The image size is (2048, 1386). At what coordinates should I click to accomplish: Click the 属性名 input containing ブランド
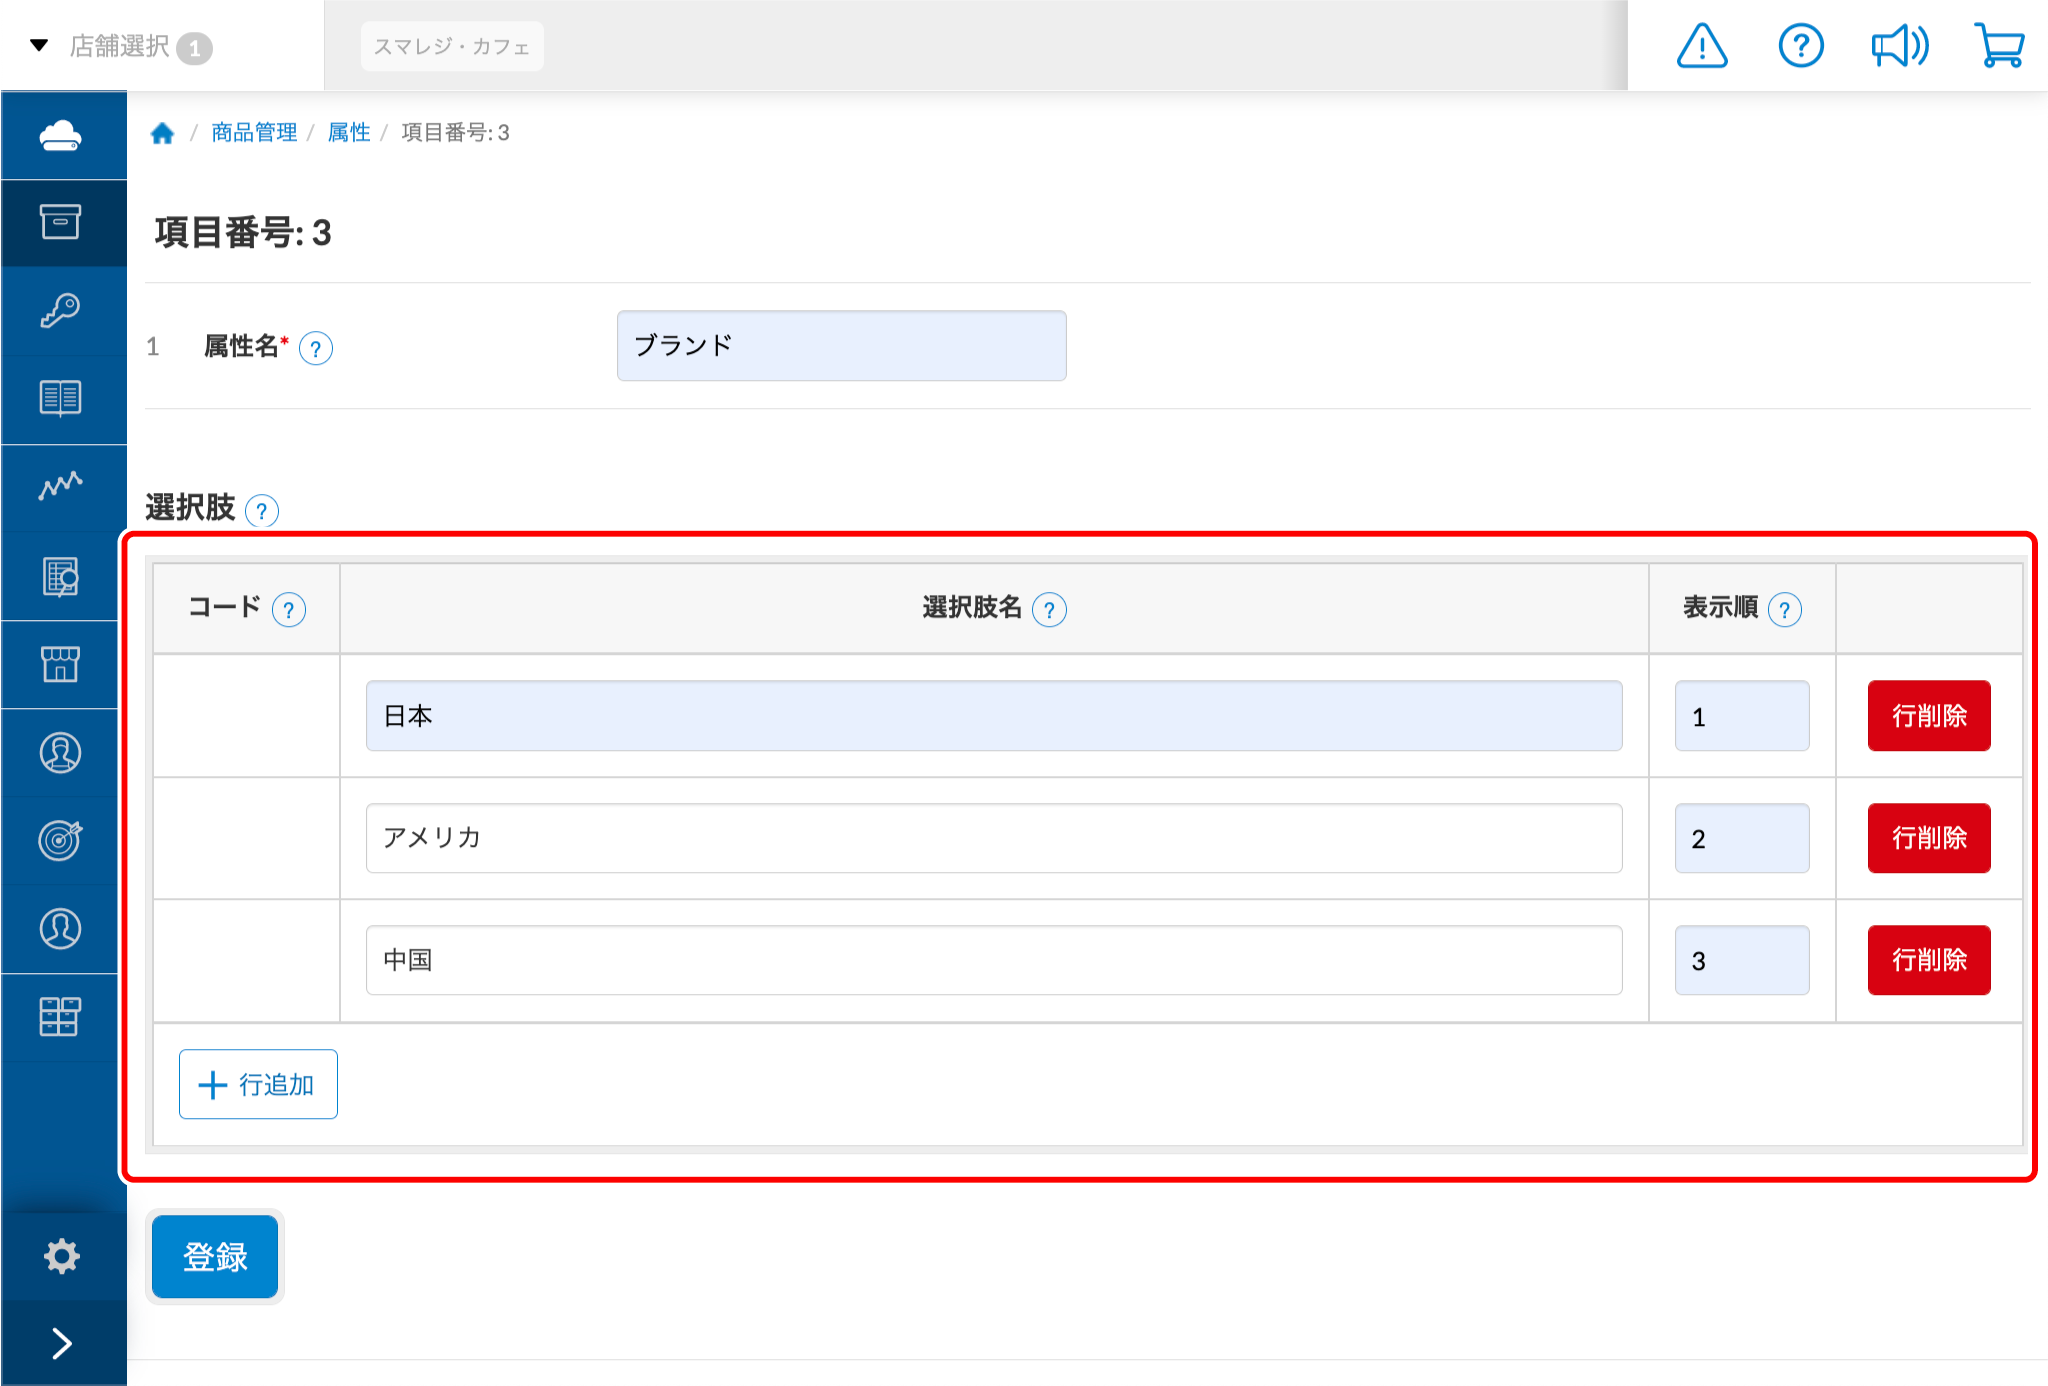(841, 346)
